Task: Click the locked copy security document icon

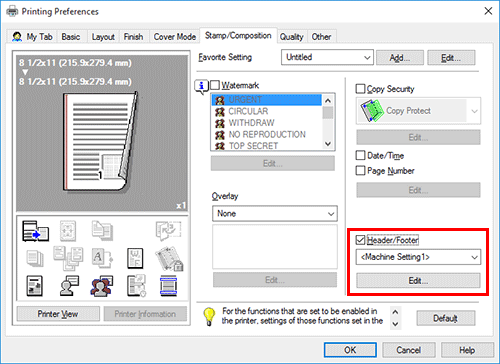Action: pyautogui.click(x=169, y=259)
